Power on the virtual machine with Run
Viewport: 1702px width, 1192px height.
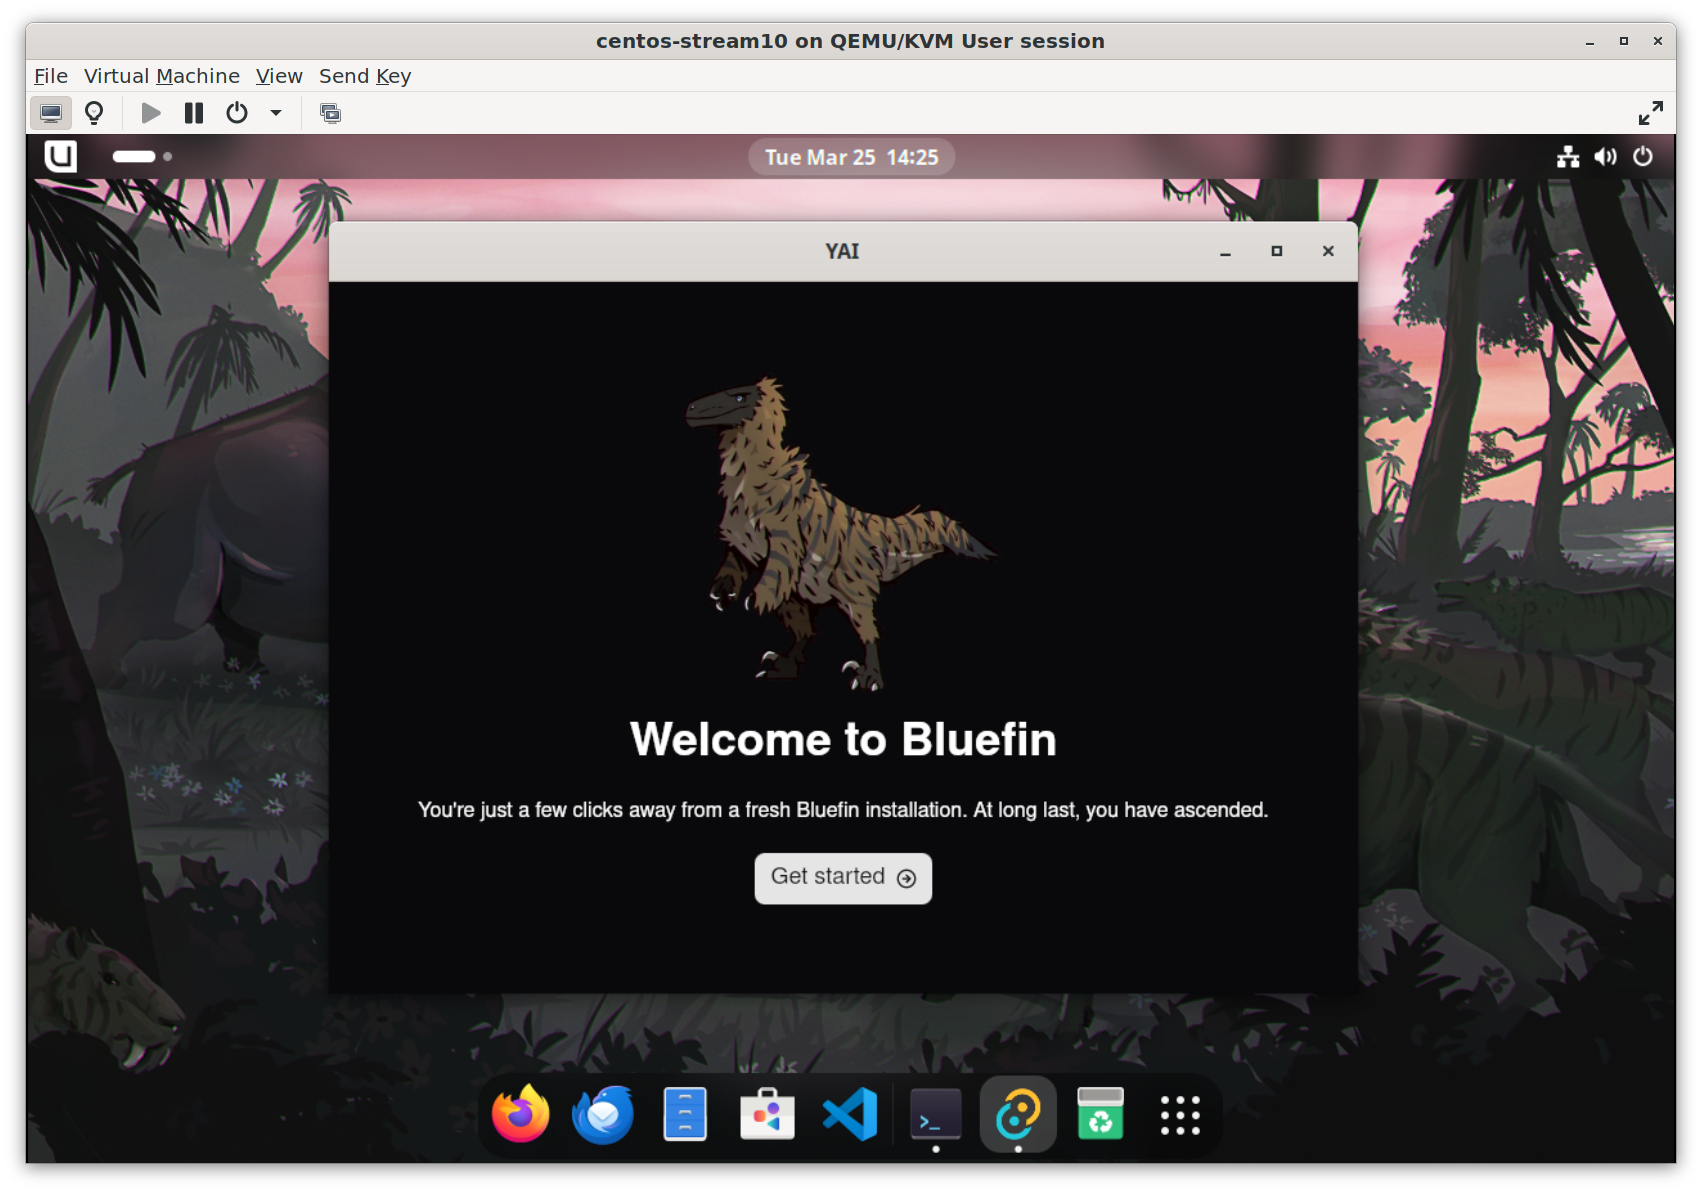pyautogui.click(x=151, y=113)
